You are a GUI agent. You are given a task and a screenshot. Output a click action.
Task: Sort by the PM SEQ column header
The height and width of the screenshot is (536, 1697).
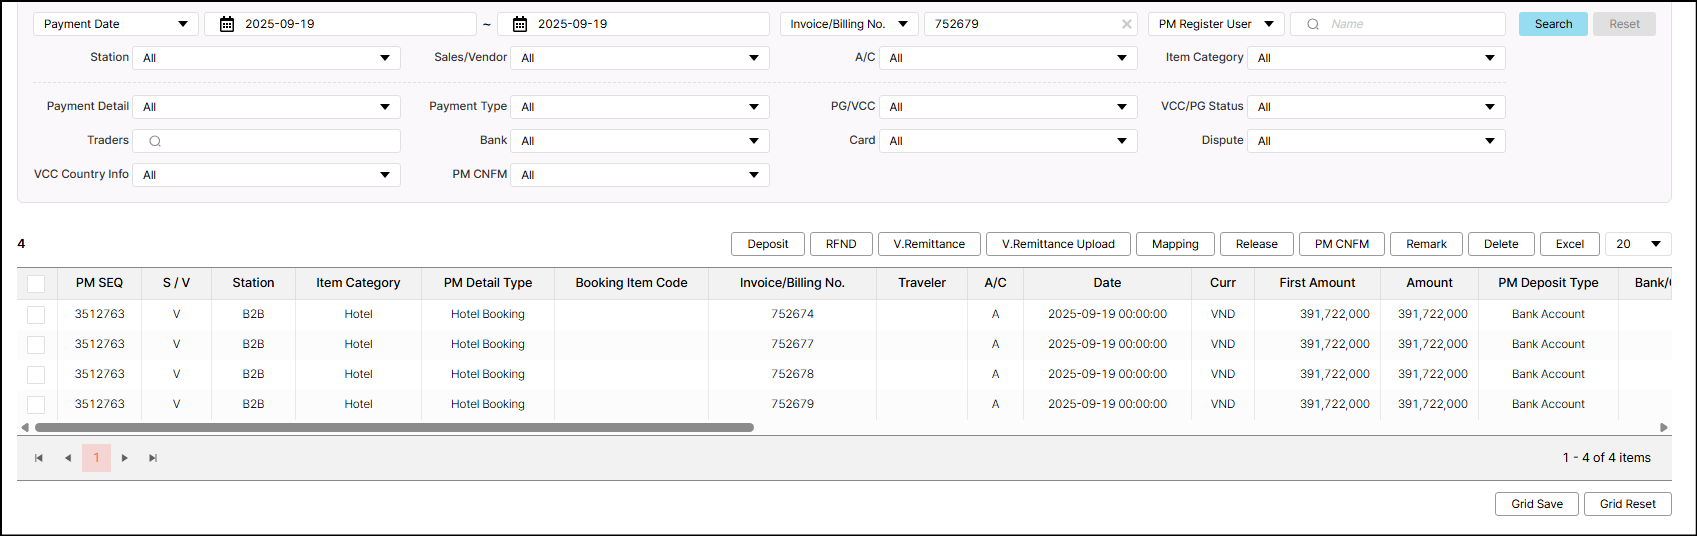click(x=99, y=283)
